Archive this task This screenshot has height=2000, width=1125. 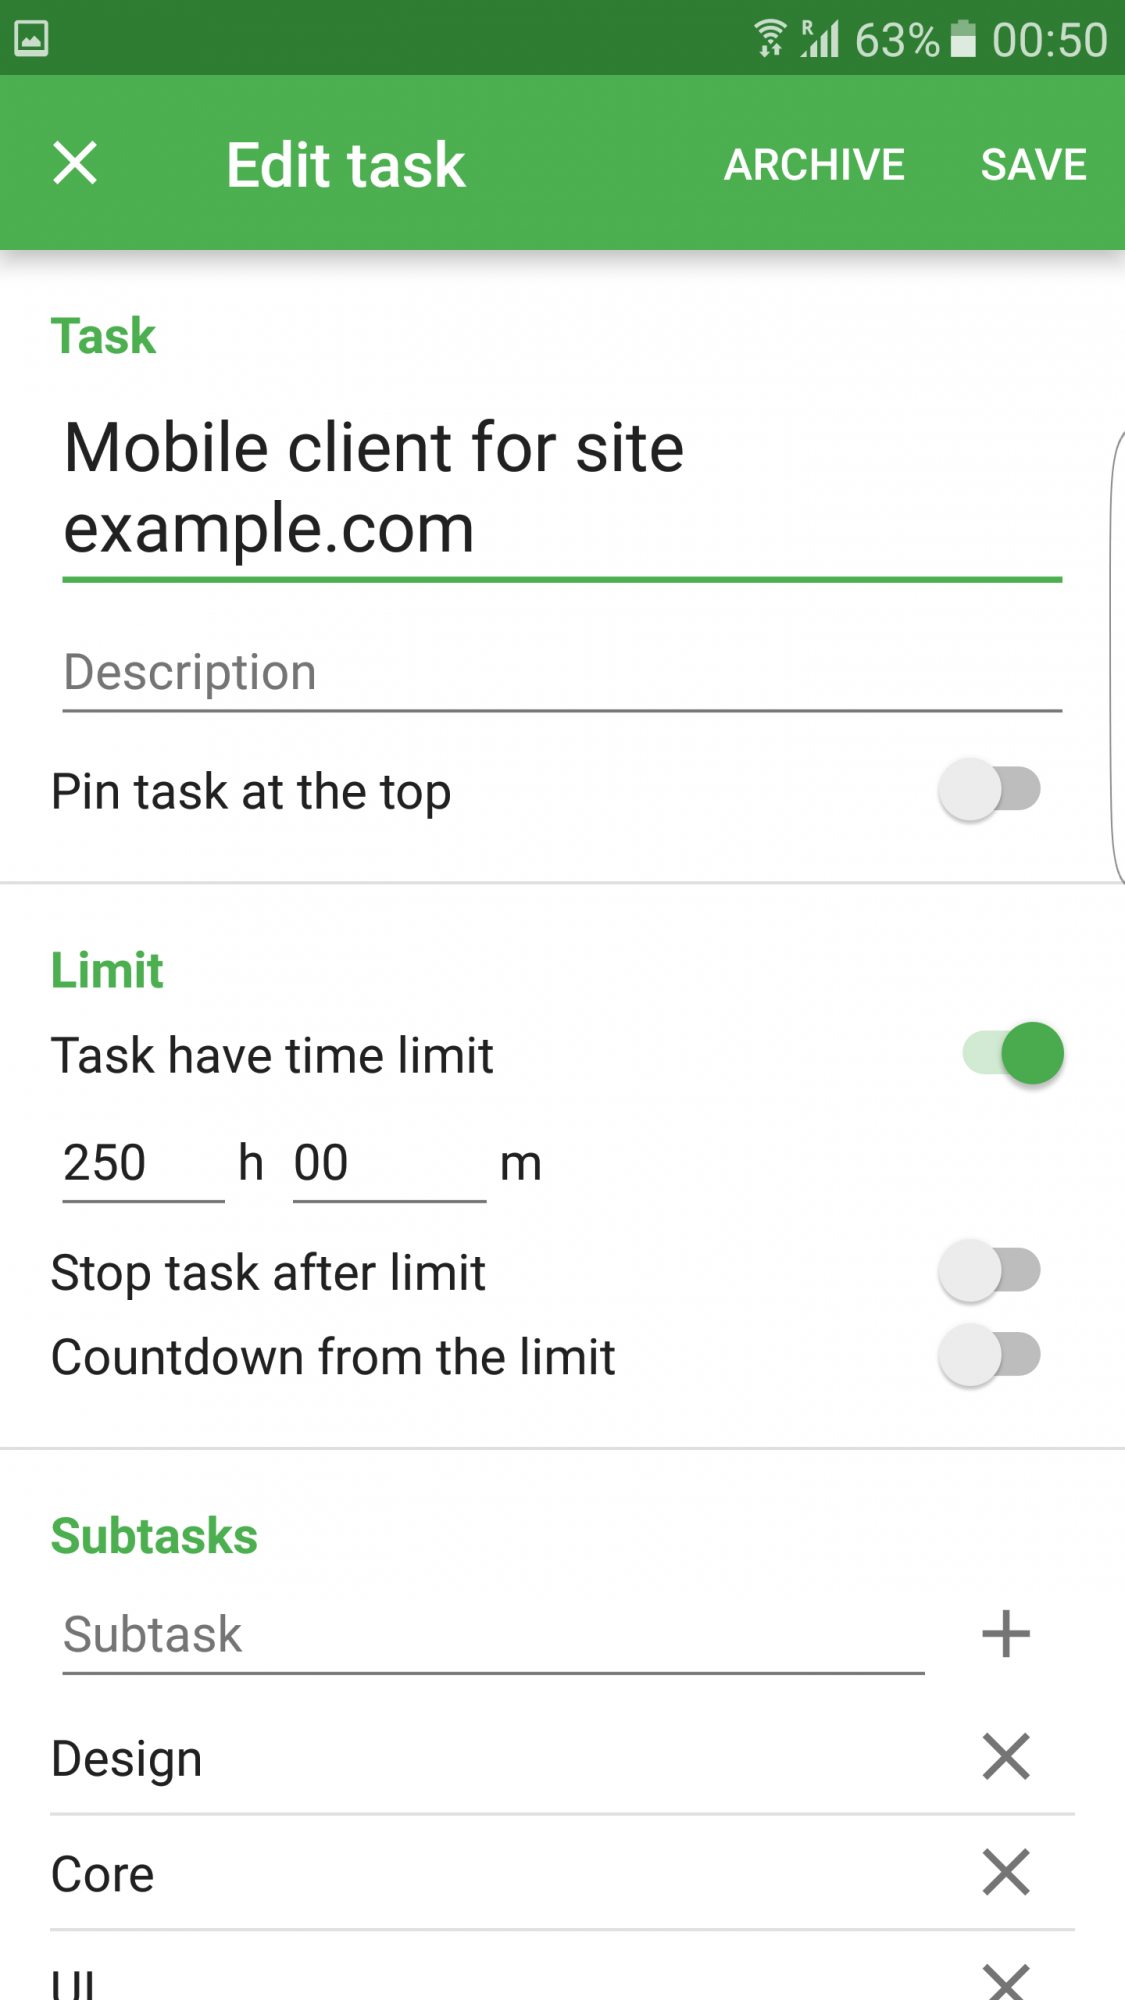pyautogui.click(x=814, y=165)
